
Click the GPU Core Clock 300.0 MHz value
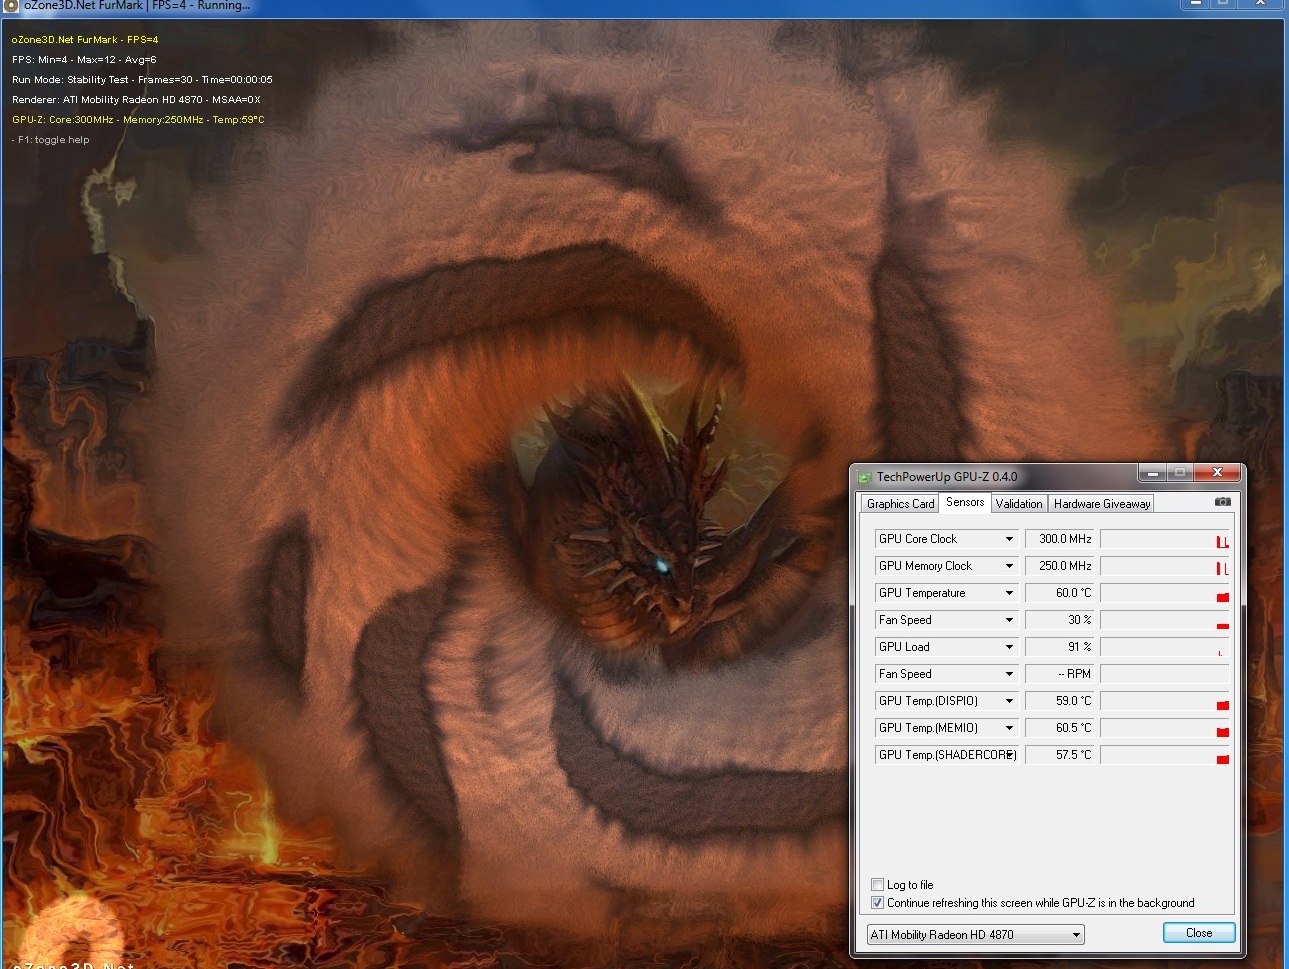pos(1061,539)
